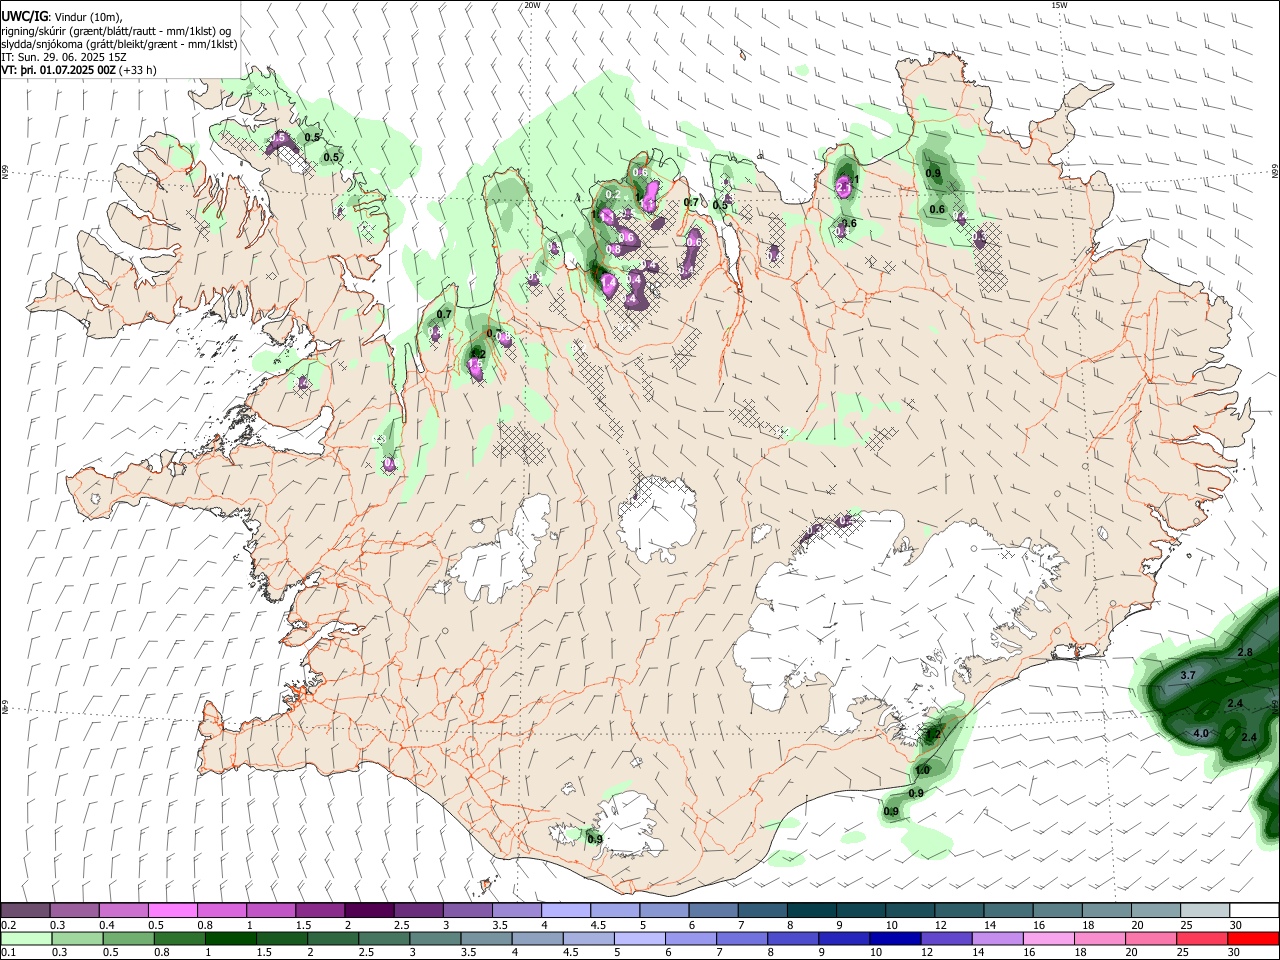Screen dimensions: 1280x960
Task: Select the deep blue bottom legend swatch at 10
Action: 895,938
